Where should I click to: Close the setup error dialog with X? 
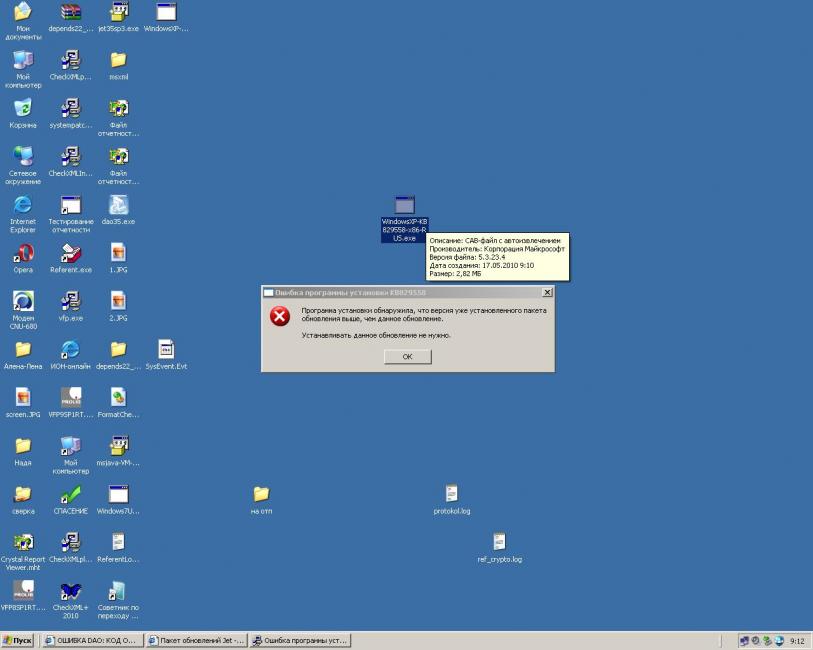(x=546, y=292)
